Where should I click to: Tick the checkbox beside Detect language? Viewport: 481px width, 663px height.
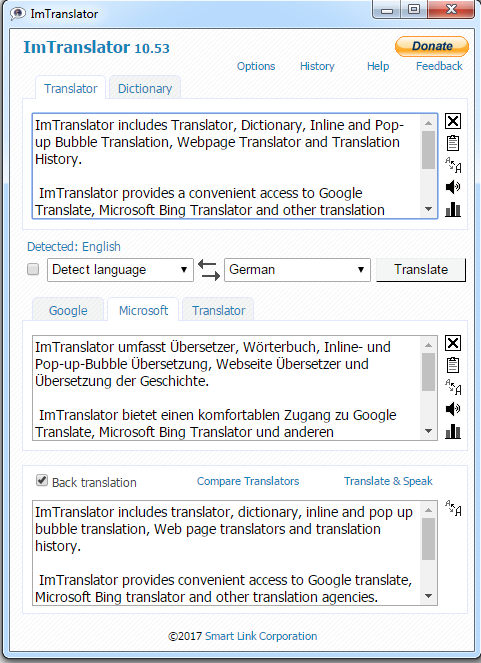pyautogui.click(x=33, y=269)
